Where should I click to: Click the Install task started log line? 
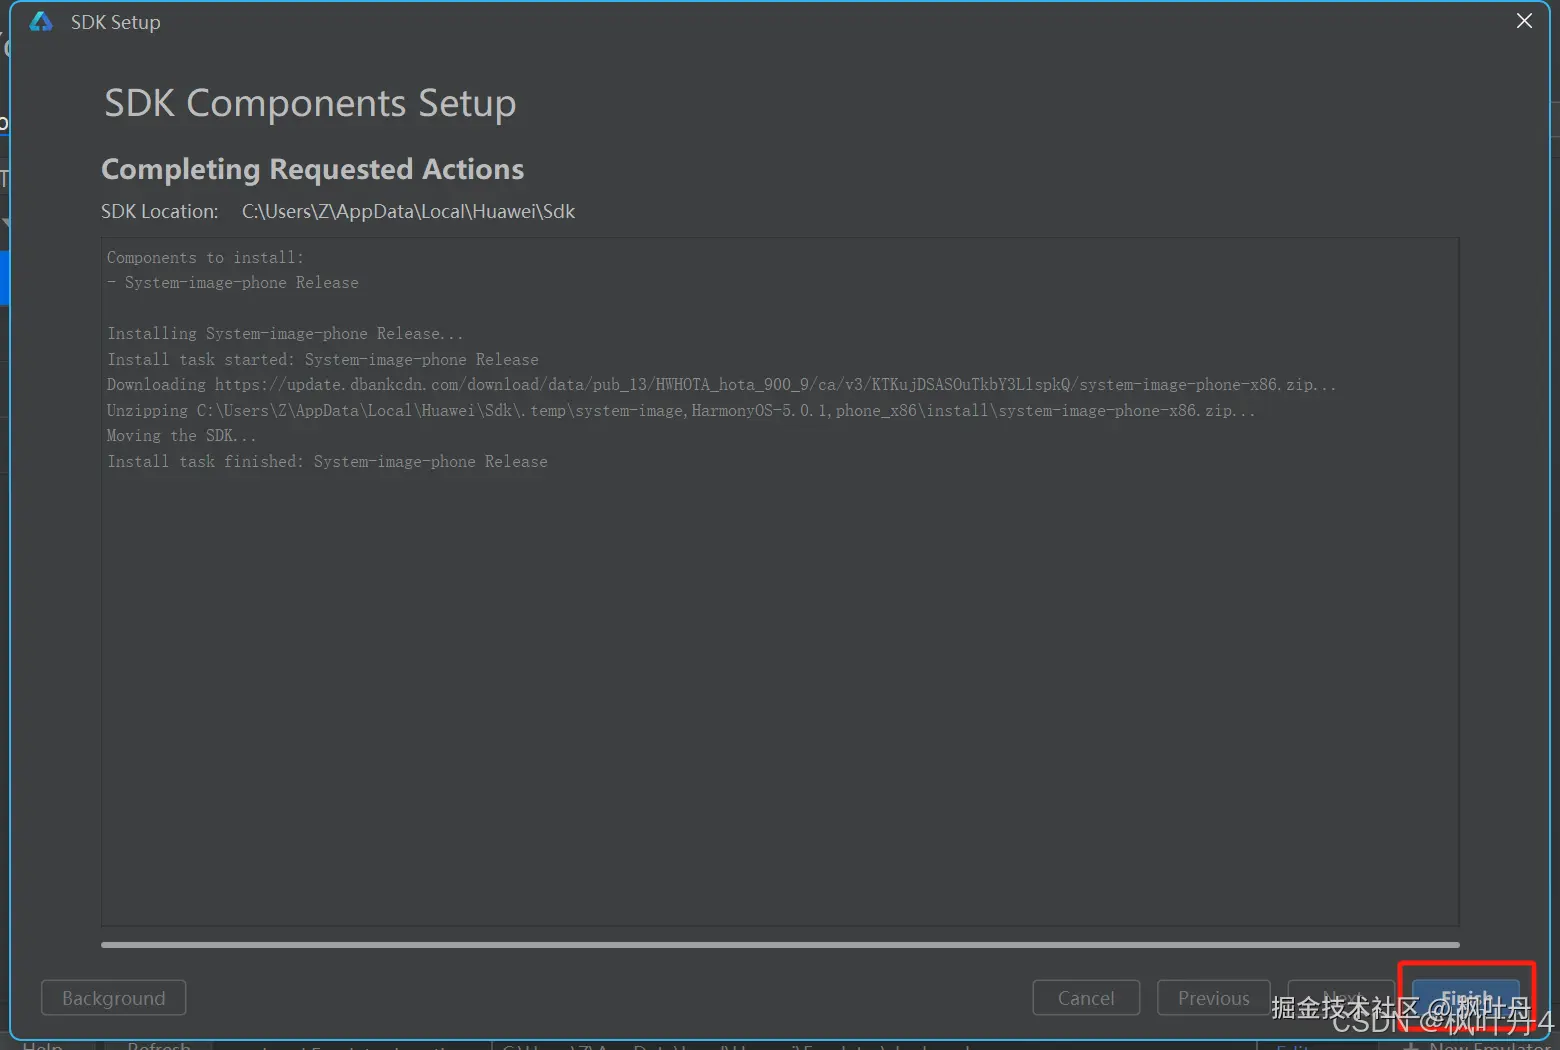click(x=322, y=359)
